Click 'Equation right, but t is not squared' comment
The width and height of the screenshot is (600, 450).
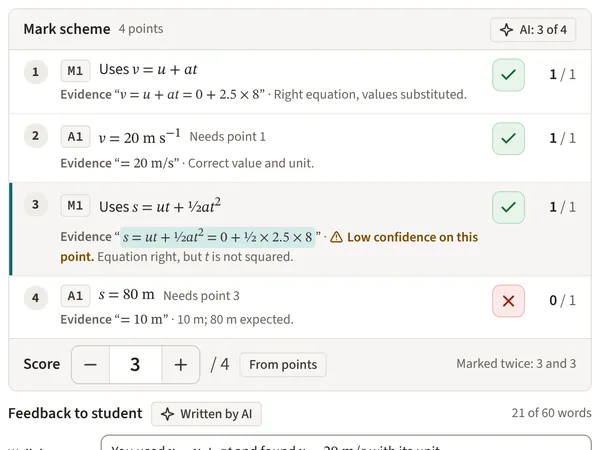[x=195, y=257]
